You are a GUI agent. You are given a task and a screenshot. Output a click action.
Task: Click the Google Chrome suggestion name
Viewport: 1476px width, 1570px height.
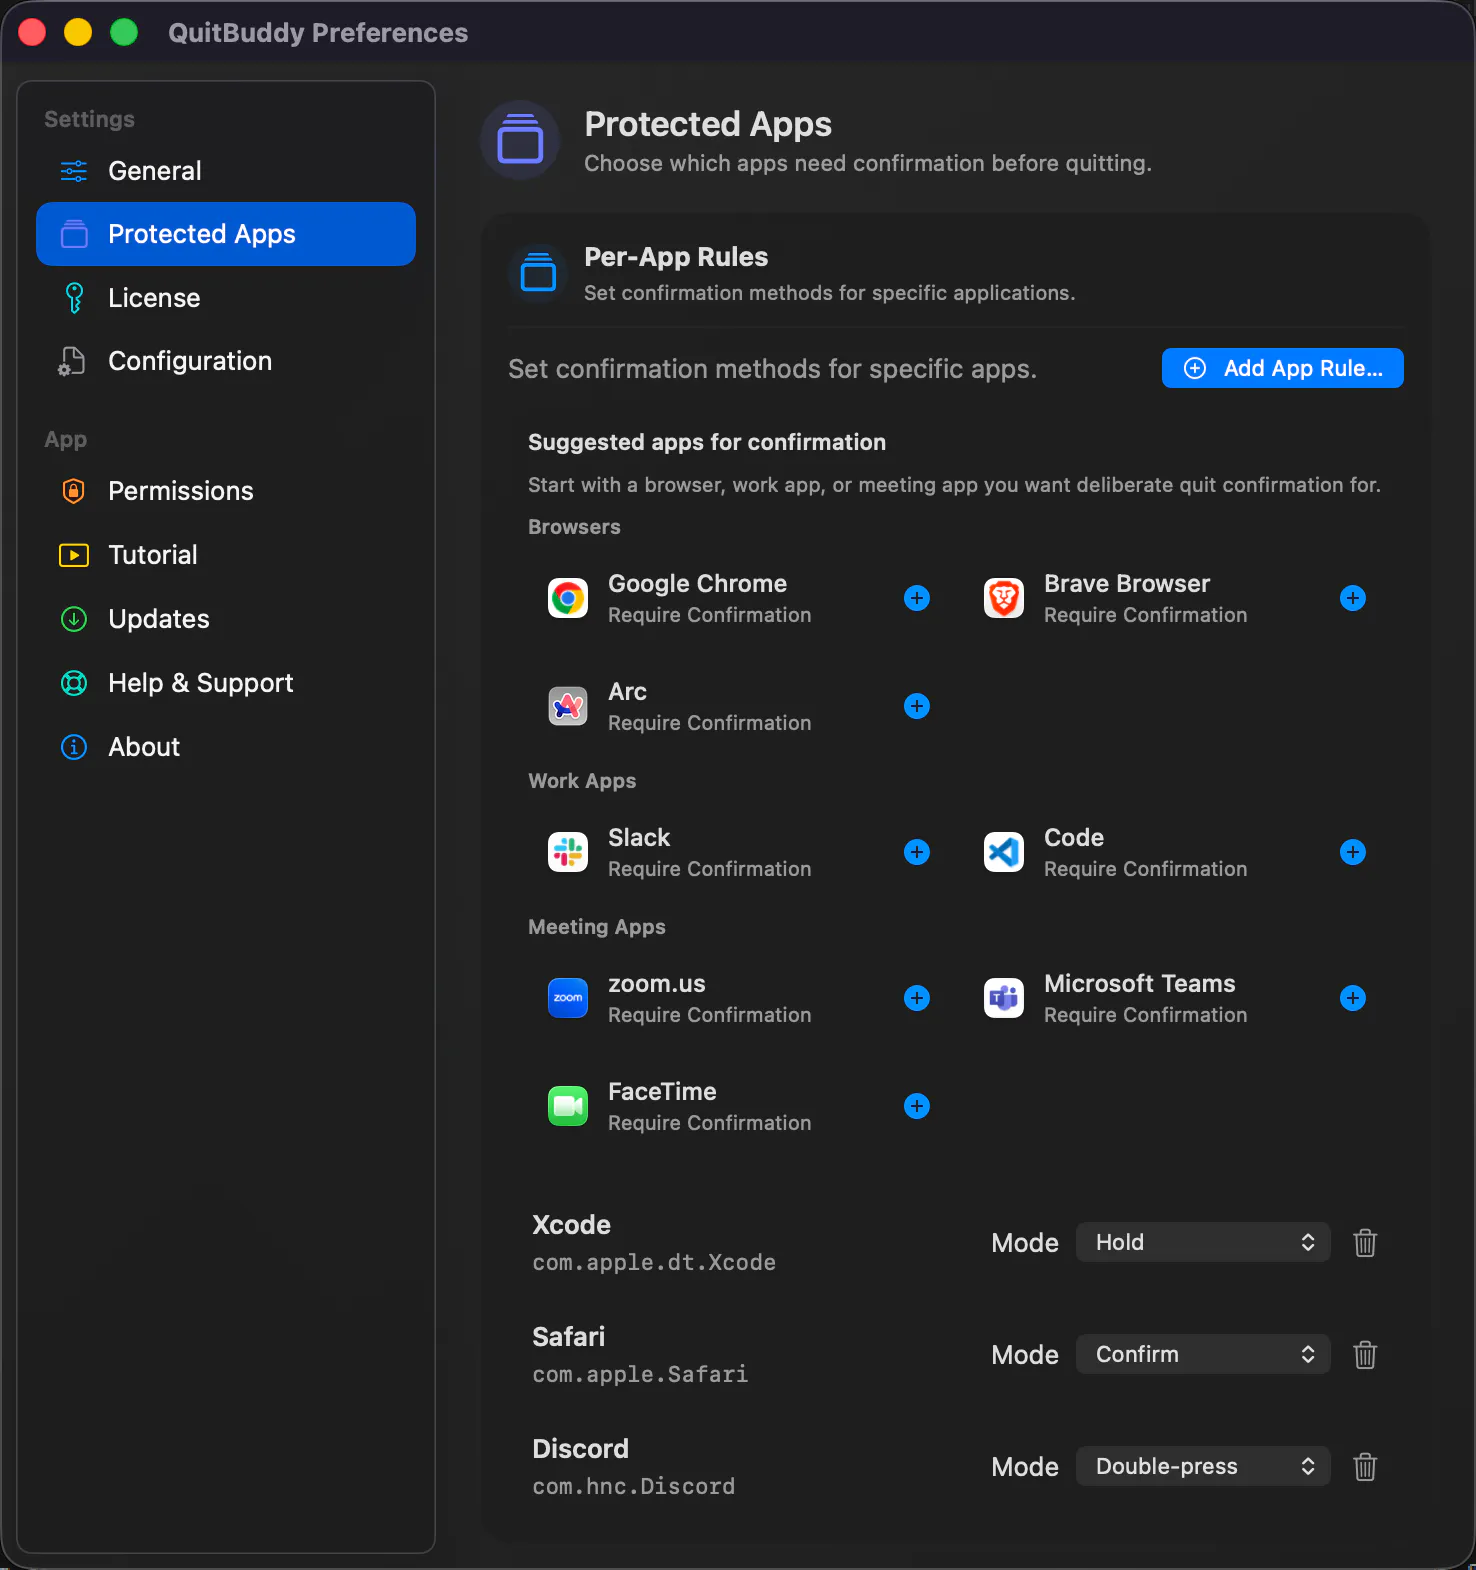click(x=697, y=584)
